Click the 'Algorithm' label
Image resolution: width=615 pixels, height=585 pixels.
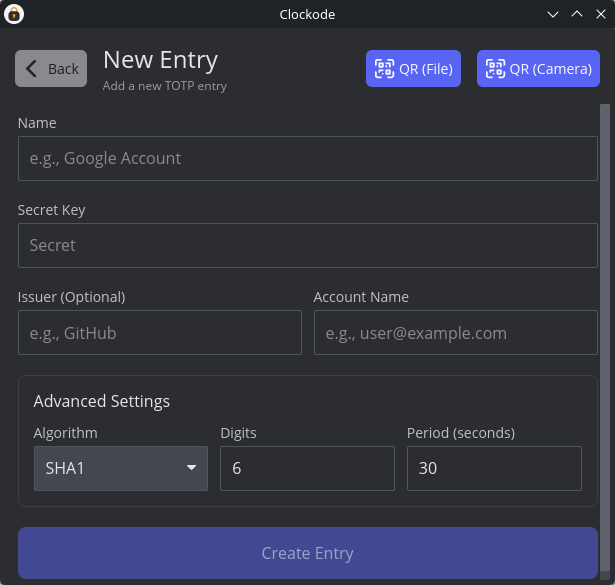[66, 433]
